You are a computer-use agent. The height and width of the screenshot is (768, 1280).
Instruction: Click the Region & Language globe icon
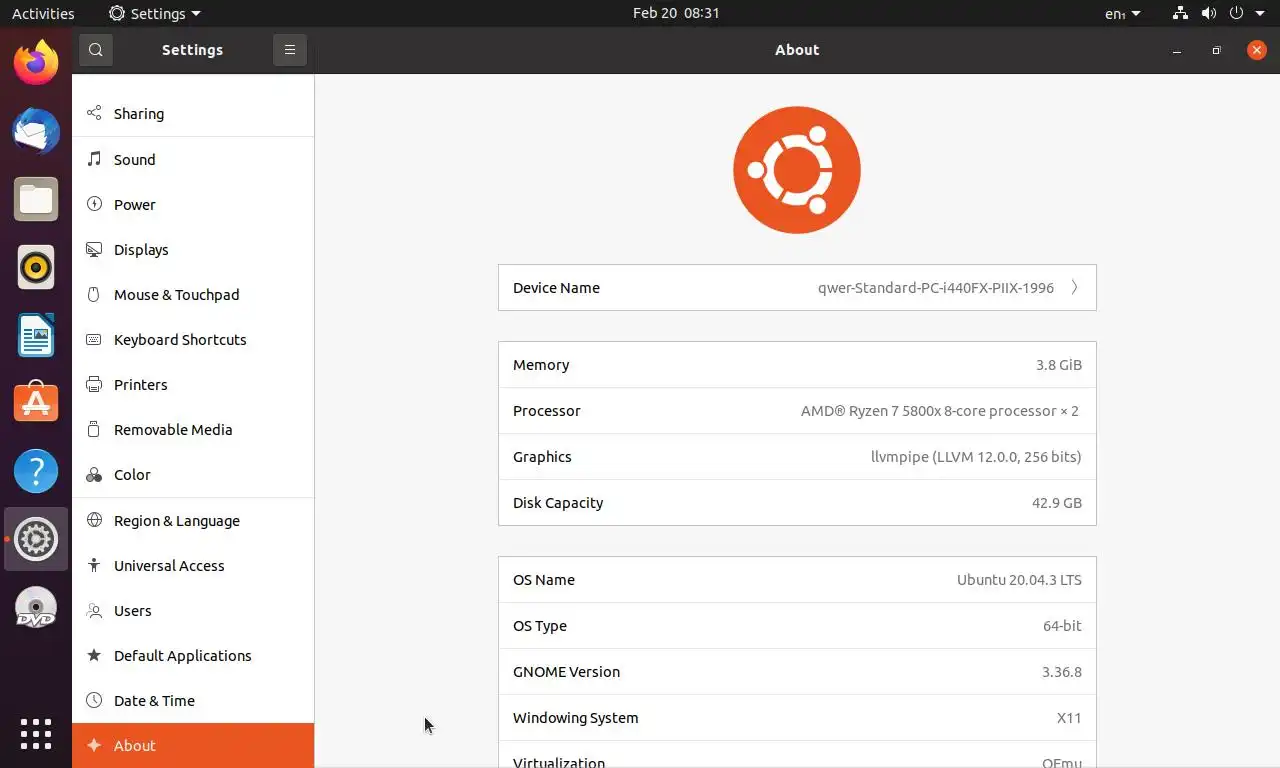pos(94,520)
